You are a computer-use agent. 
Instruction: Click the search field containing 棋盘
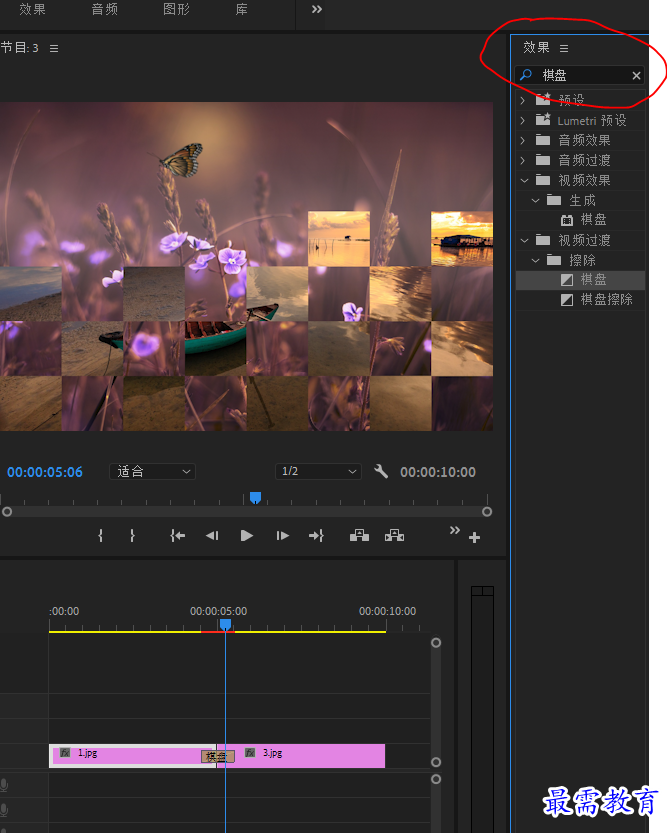point(579,75)
